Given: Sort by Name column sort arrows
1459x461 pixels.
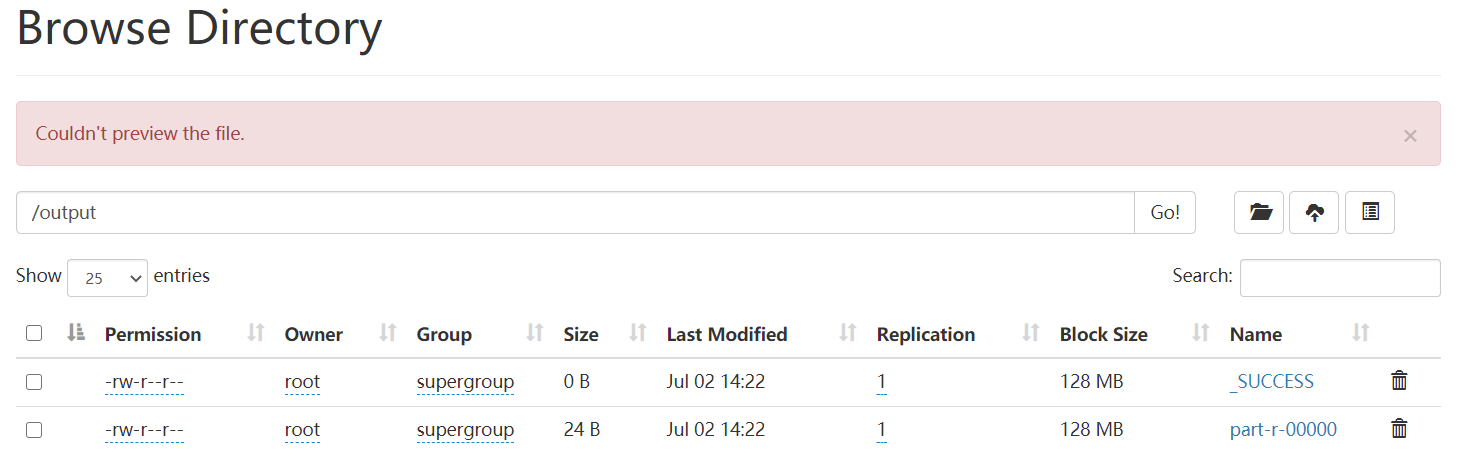Looking at the screenshot, I should 1361,334.
